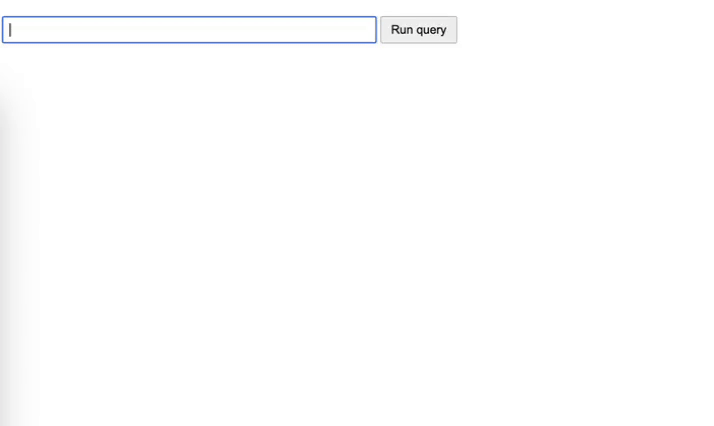This screenshot has height=426, width=714.
Task: Click the Run query button
Action: tap(418, 30)
